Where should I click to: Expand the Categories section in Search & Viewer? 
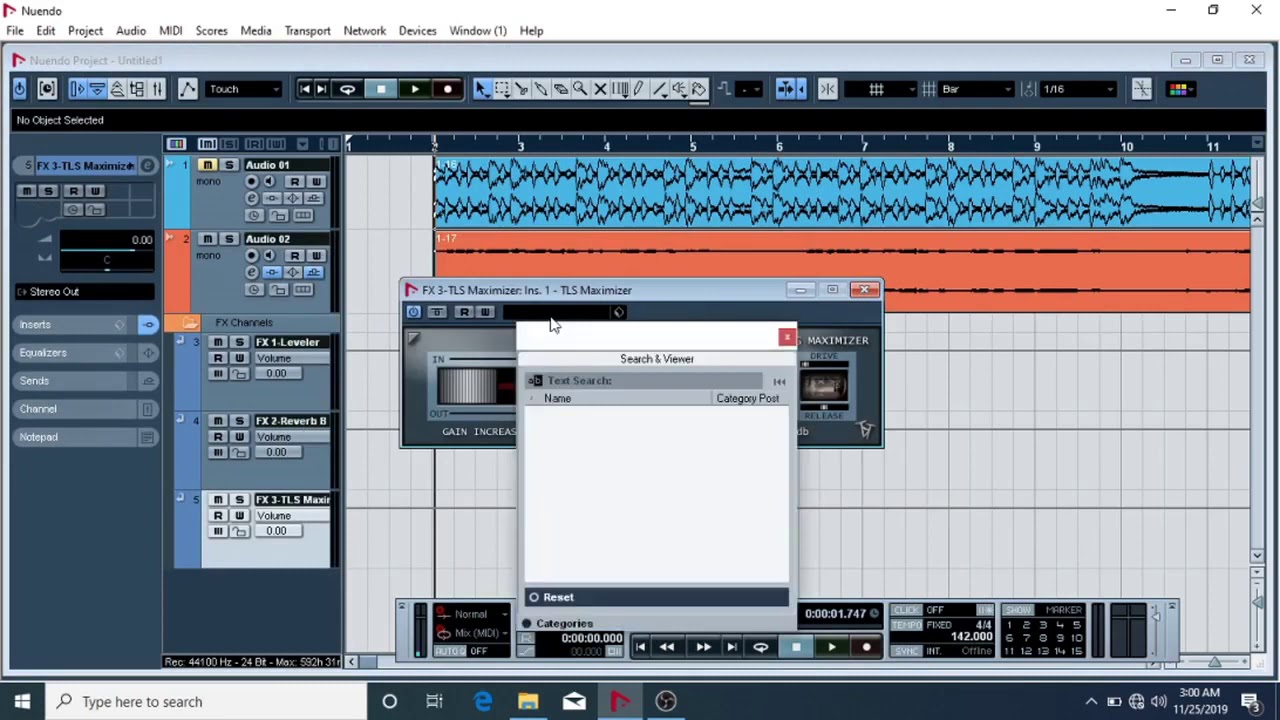(x=527, y=624)
